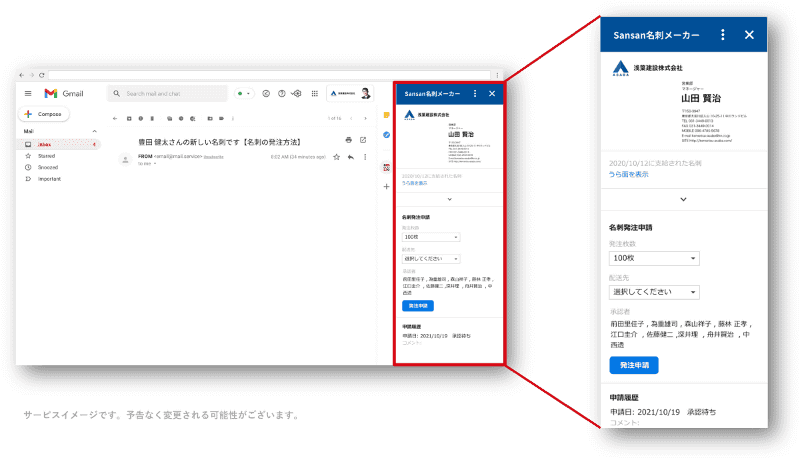Add the email to Tasks
Image resolution: width=800 pixels, height=460 pixels.
click(x=192, y=118)
